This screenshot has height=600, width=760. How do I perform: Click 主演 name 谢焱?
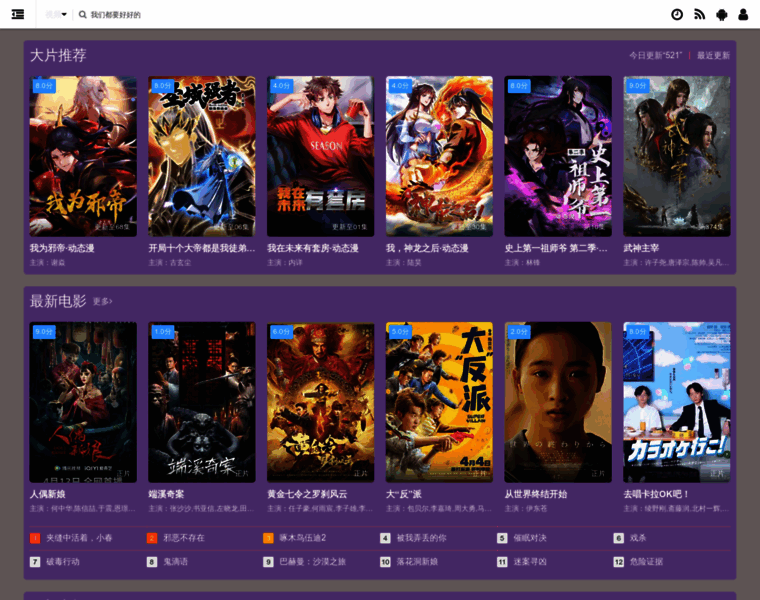tap(58, 263)
